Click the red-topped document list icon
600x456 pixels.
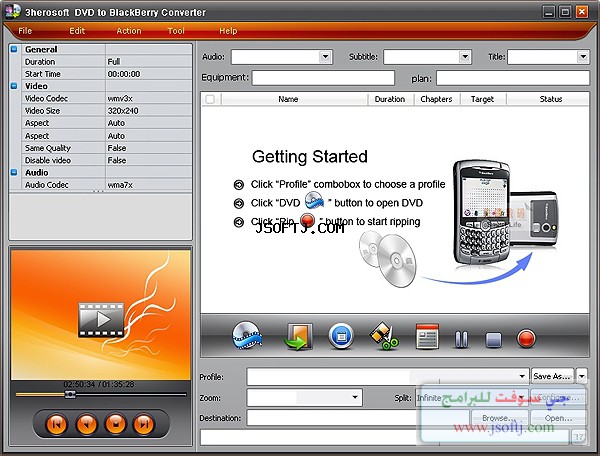point(427,337)
